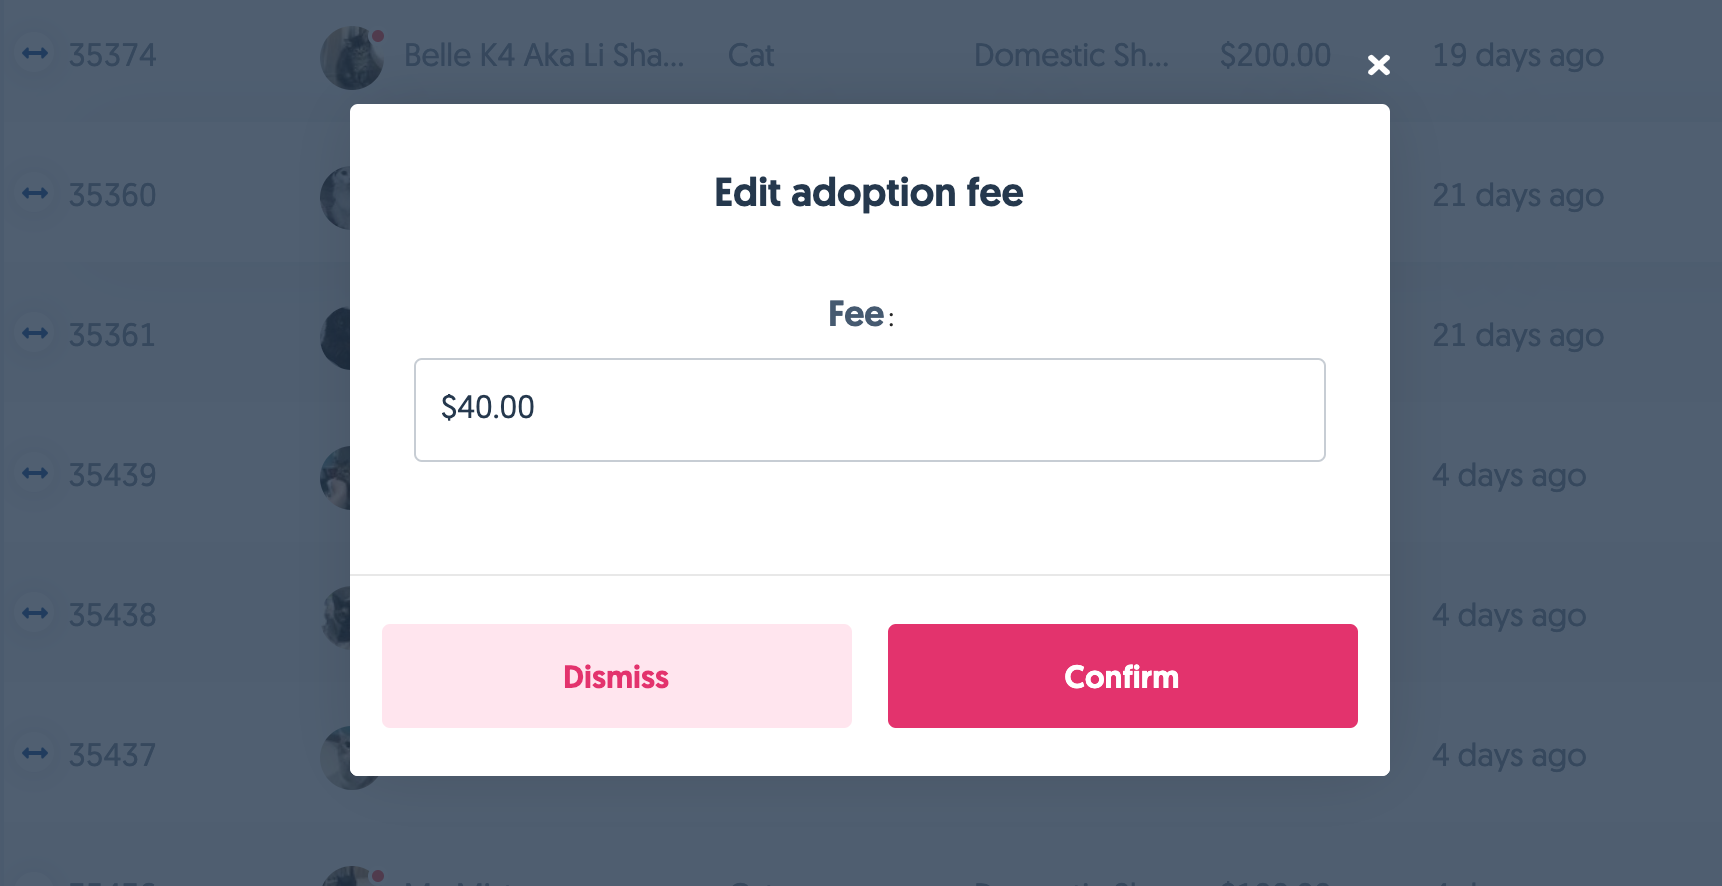Select record number 35439
The width and height of the screenshot is (1722, 886).
[112, 475]
